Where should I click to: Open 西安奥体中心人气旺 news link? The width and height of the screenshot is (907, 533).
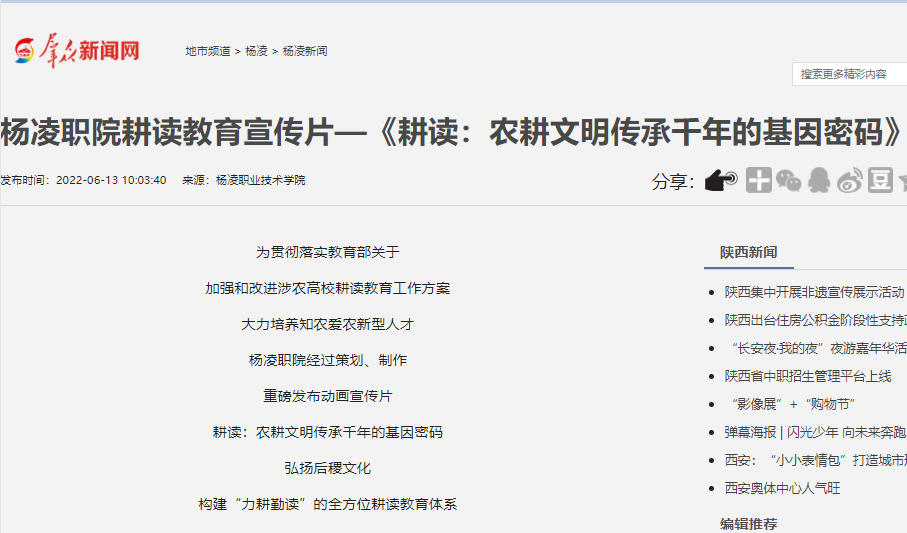(782, 488)
